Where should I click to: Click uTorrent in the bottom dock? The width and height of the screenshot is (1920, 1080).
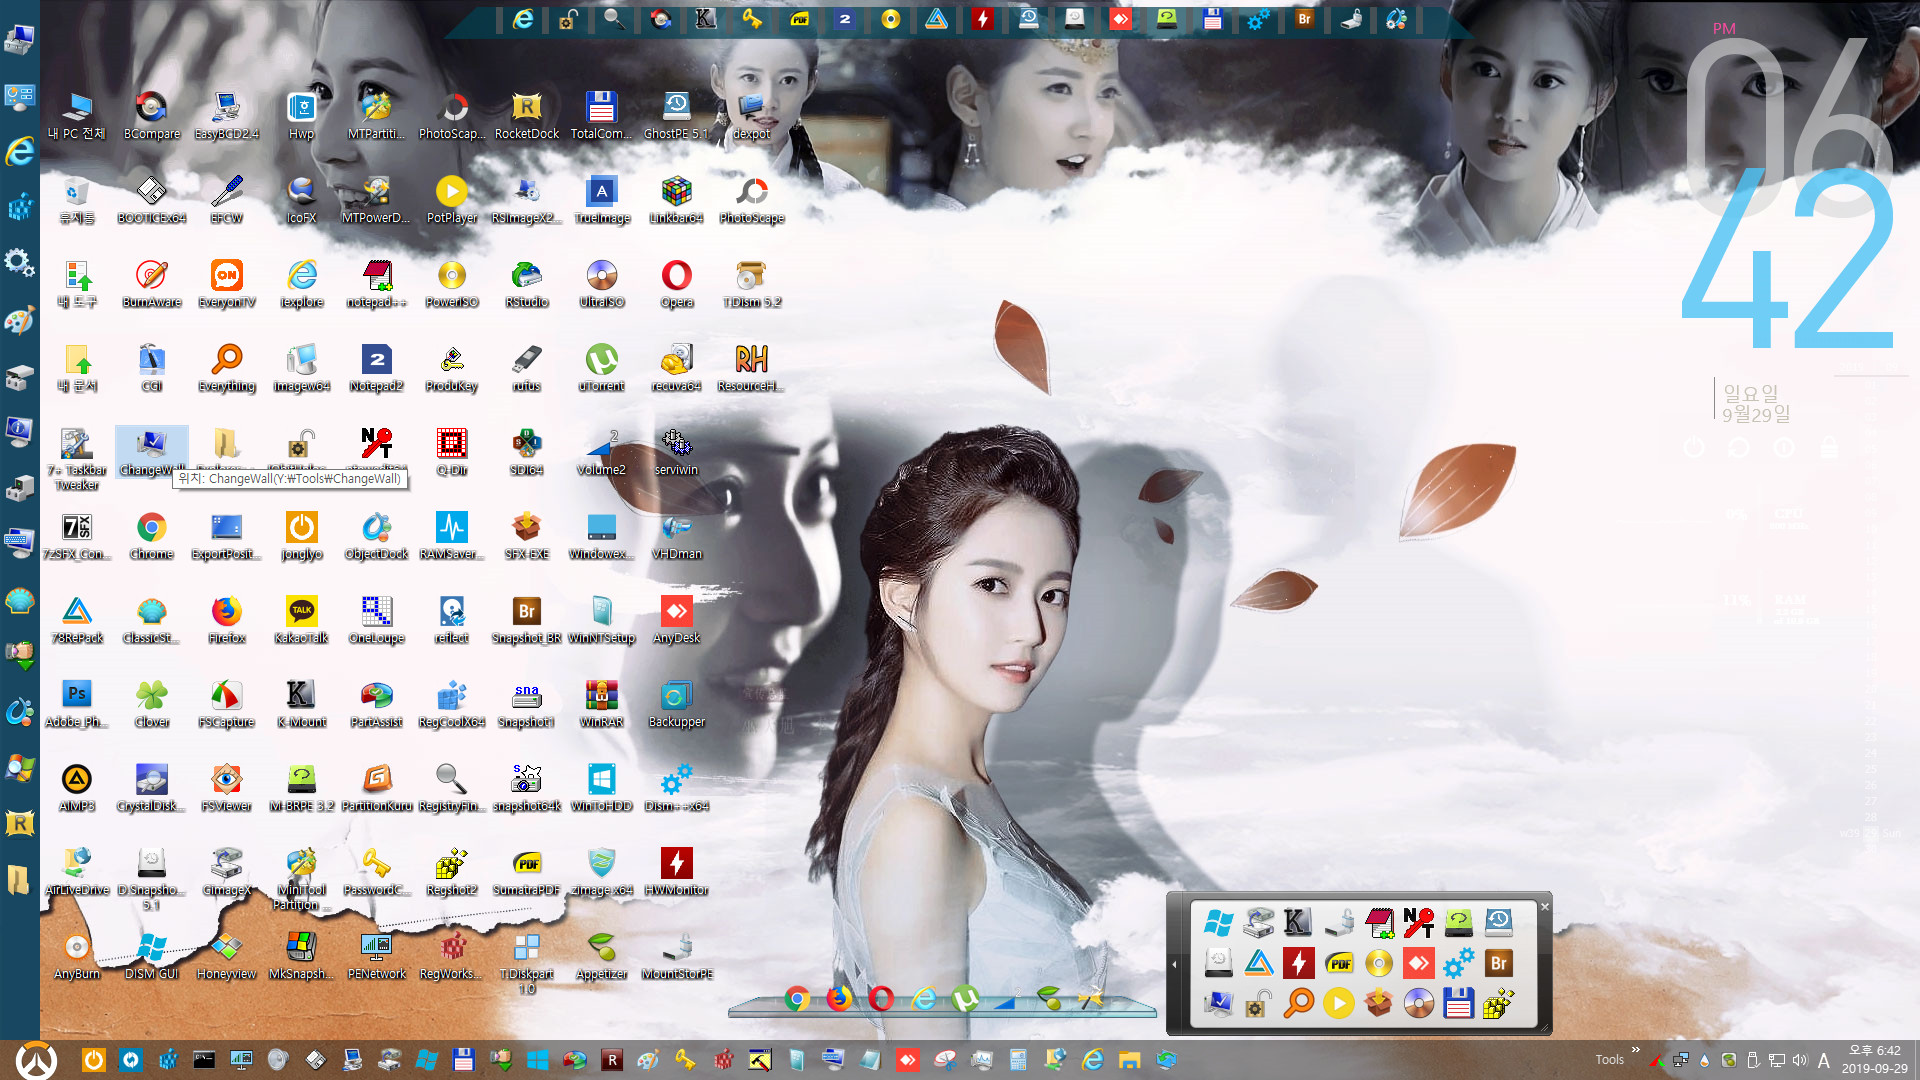pos(965,997)
